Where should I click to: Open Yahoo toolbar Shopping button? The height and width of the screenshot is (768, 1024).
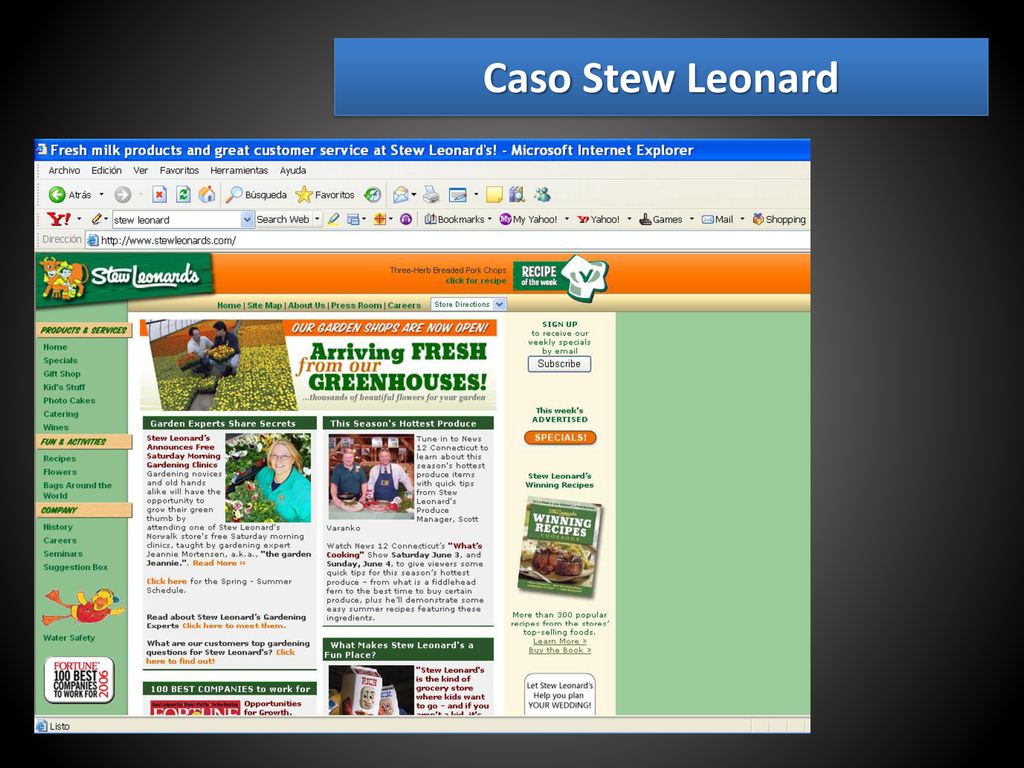(x=778, y=219)
